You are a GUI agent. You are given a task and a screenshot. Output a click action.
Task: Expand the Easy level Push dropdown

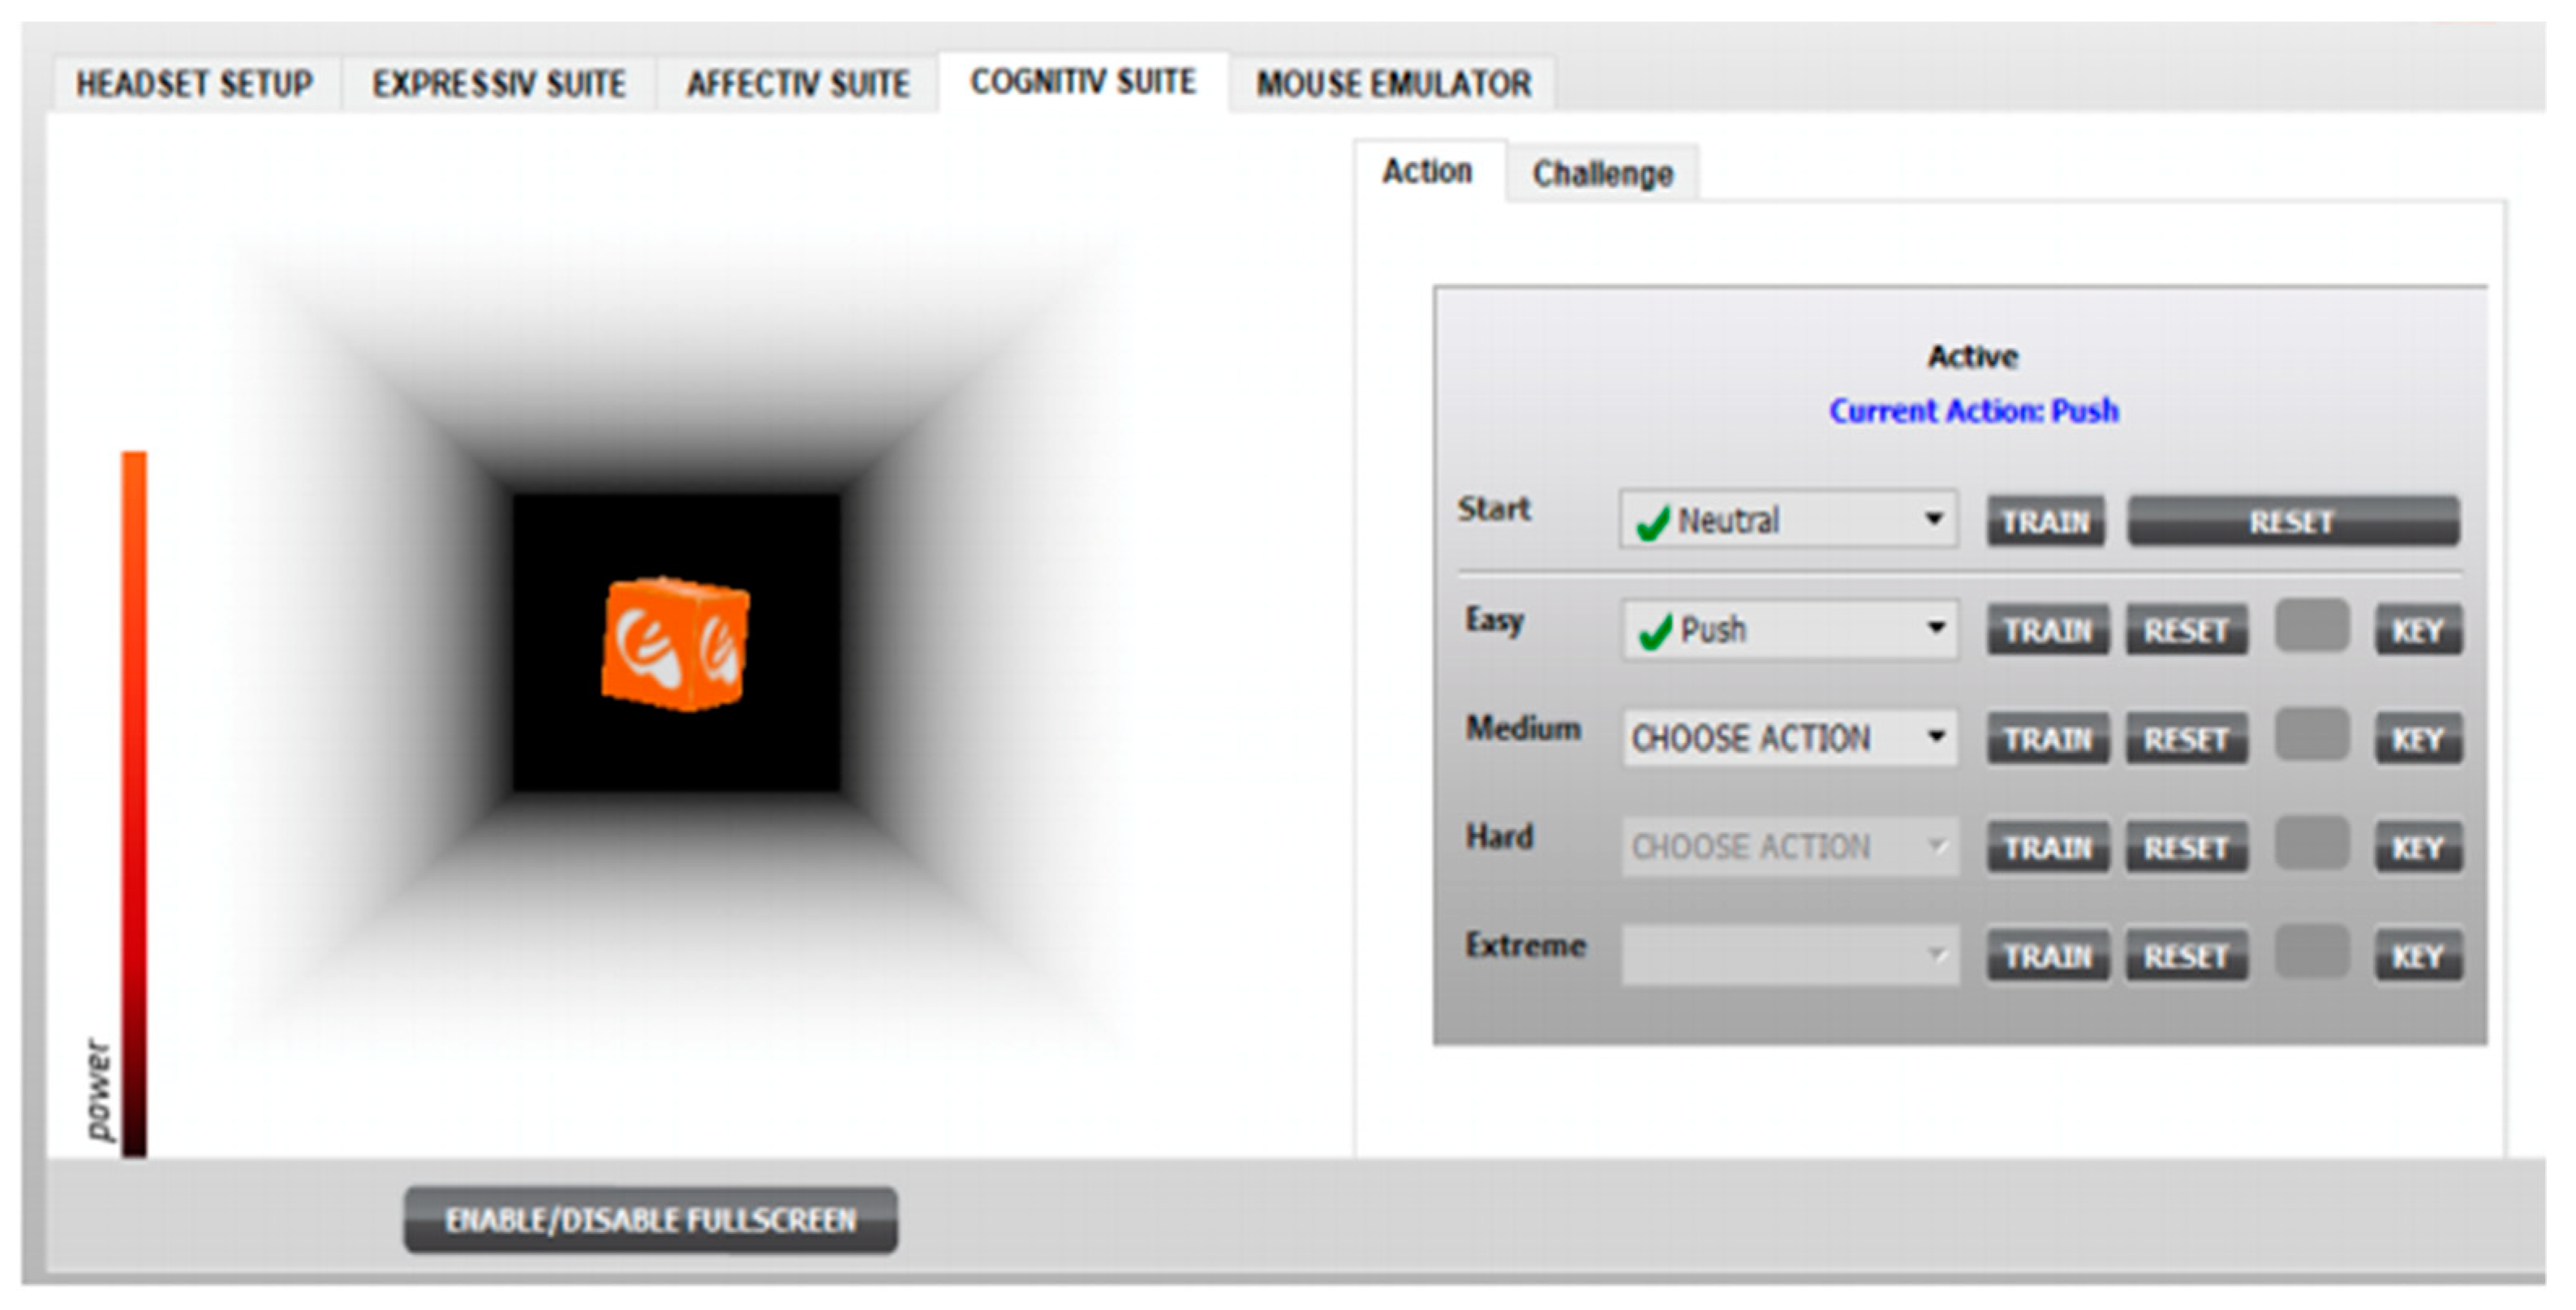tap(1788, 629)
